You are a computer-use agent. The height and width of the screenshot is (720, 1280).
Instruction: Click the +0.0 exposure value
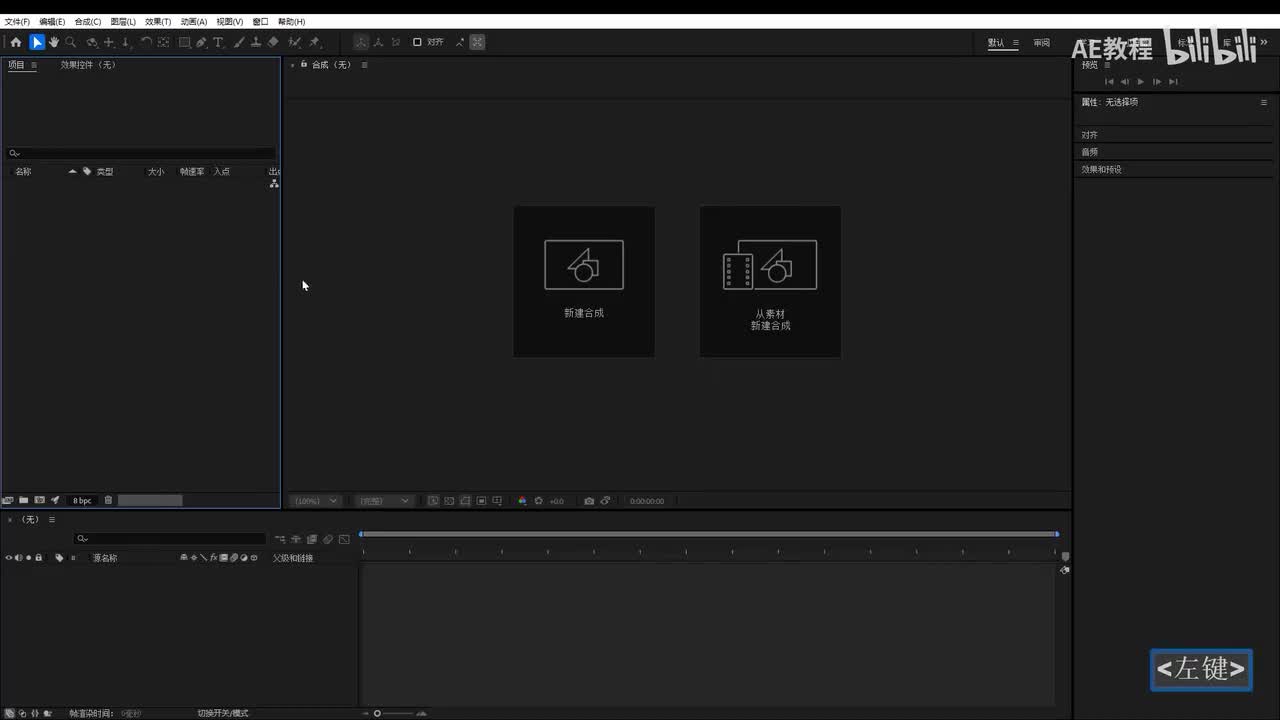point(556,501)
